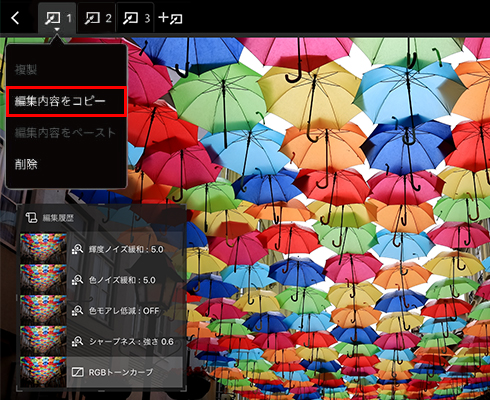
Task: Click 削除 to delete this version
Action: tap(26, 164)
